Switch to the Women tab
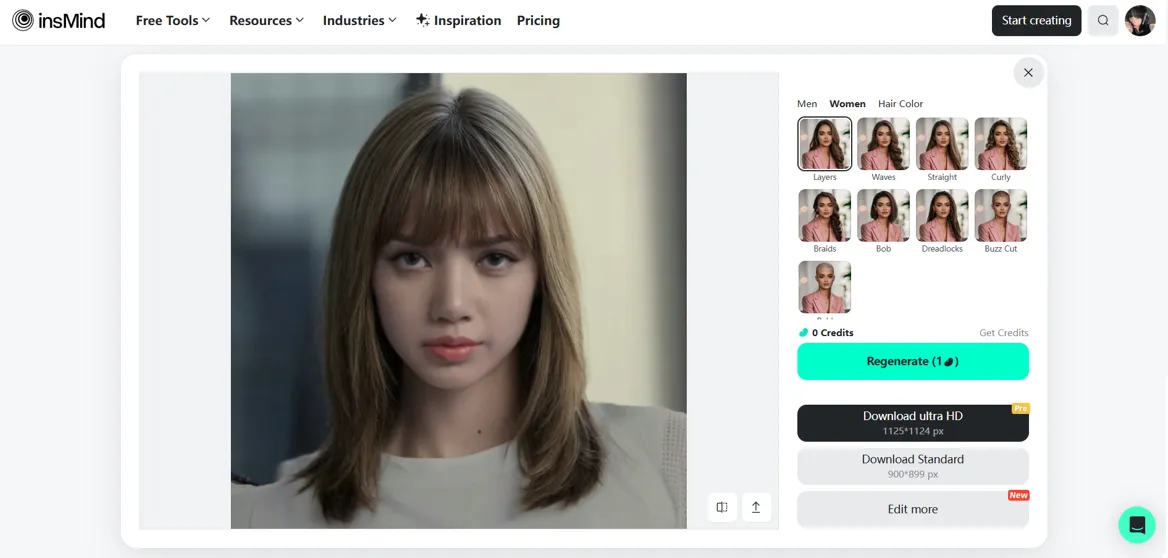 [848, 104]
